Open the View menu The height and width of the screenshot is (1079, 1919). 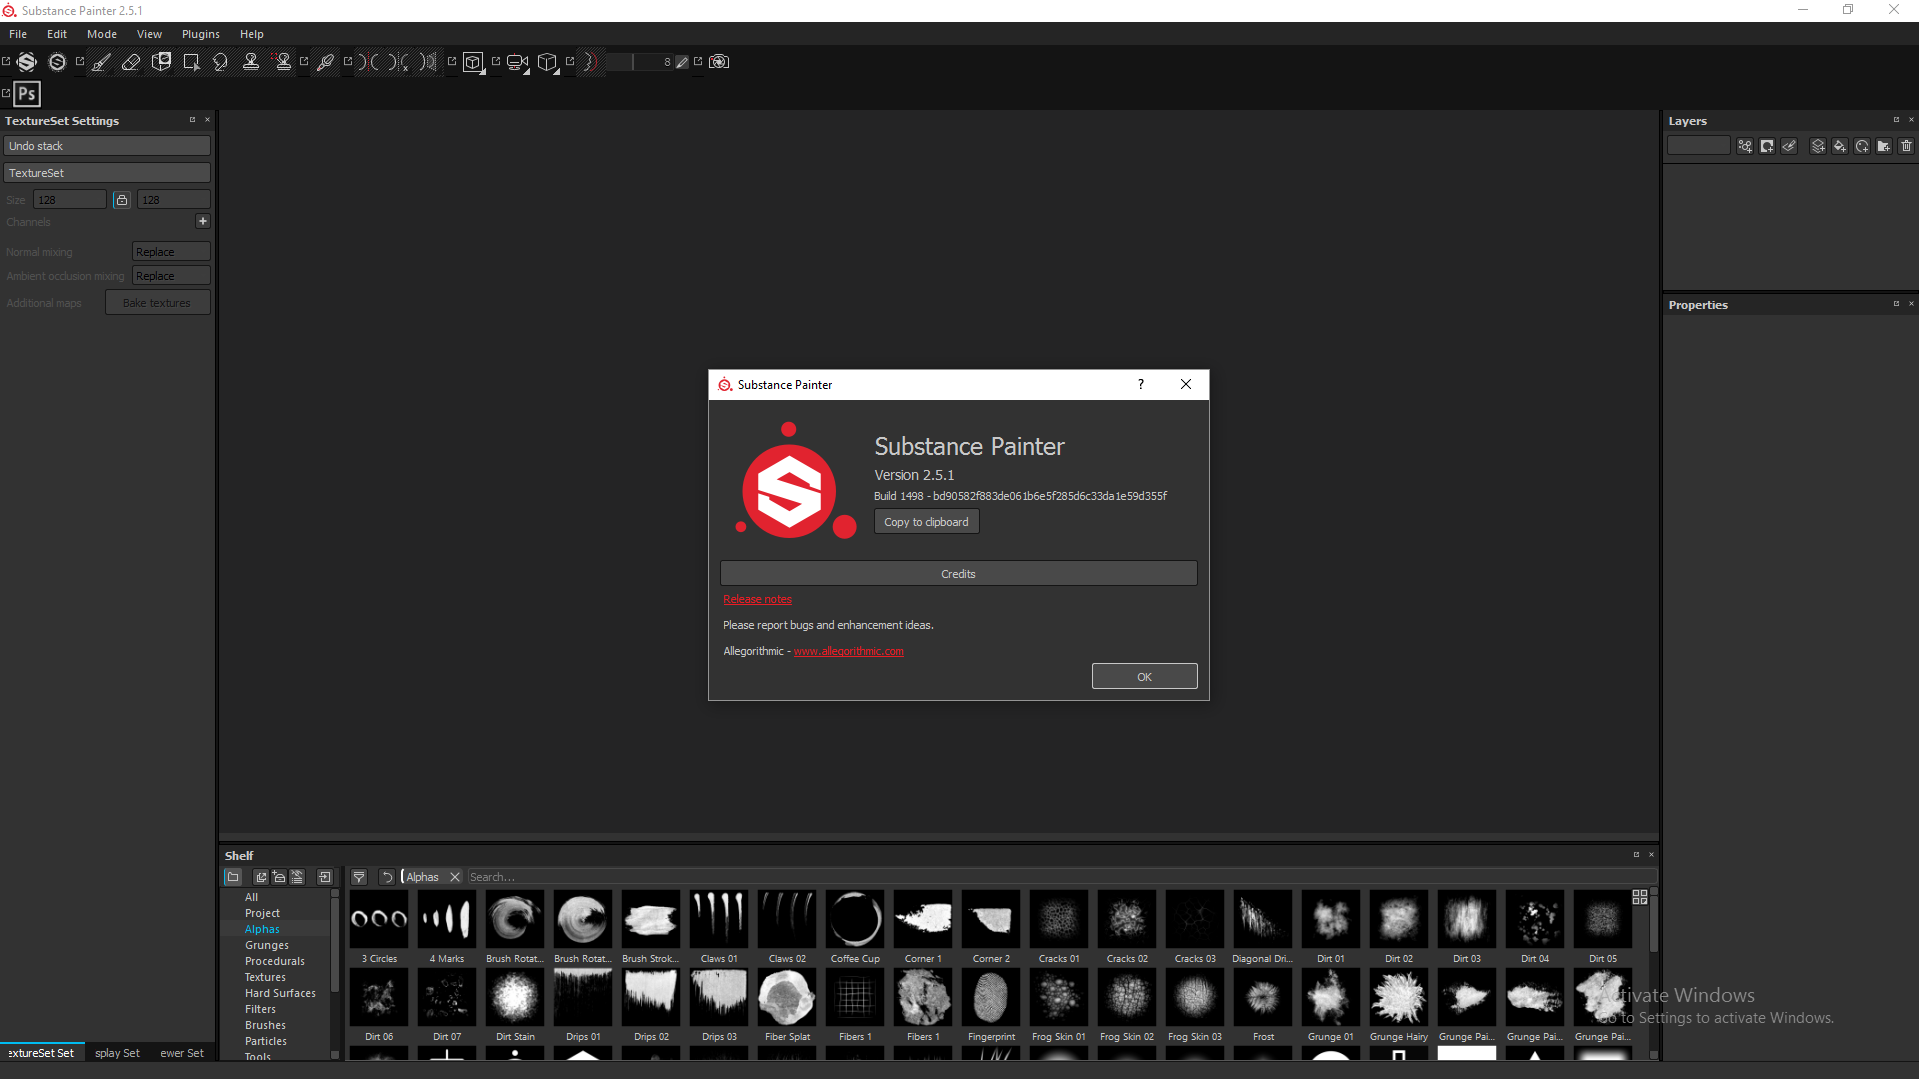point(149,34)
